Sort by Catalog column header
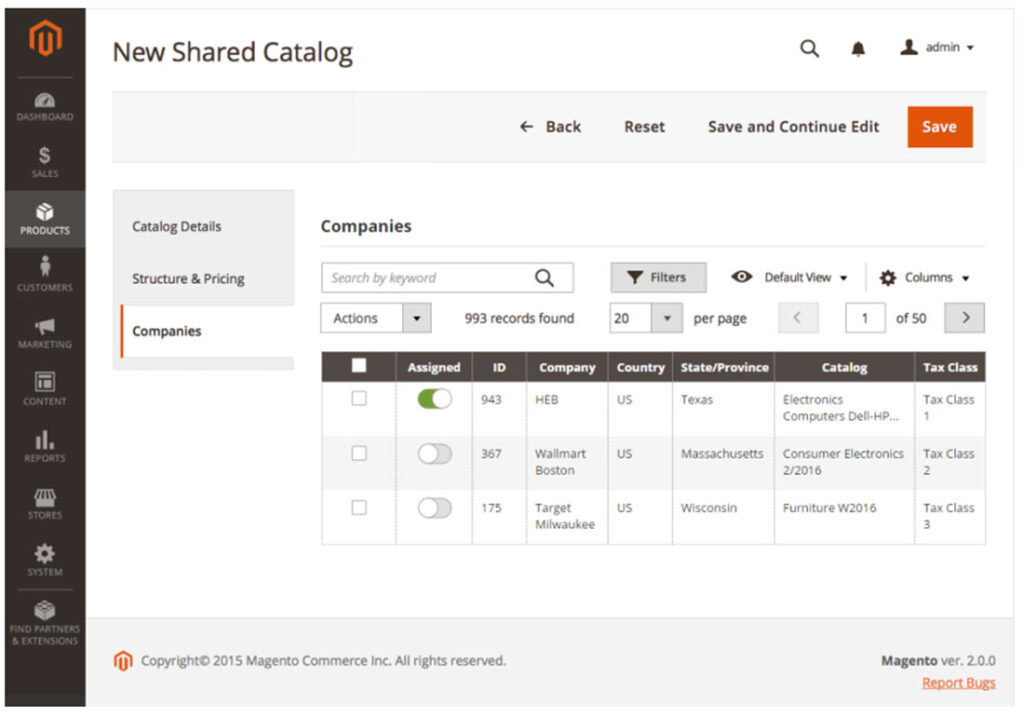This screenshot has width=1024, height=718. pyautogui.click(x=844, y=367)
